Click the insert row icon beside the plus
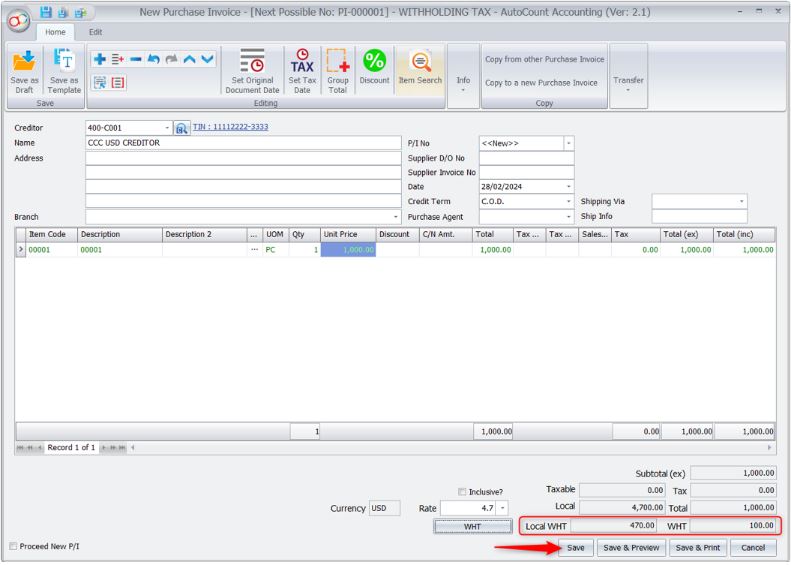 (x=118, y=60)
